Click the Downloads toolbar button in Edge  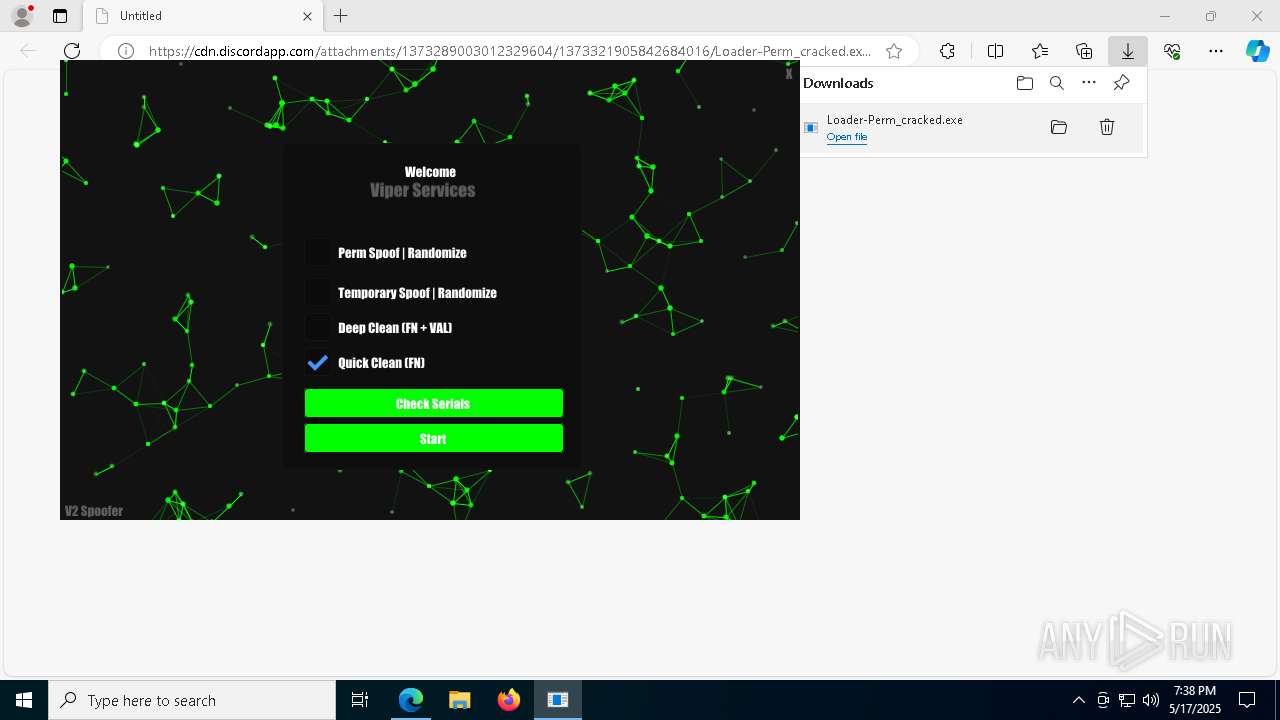pos(1128,51)
